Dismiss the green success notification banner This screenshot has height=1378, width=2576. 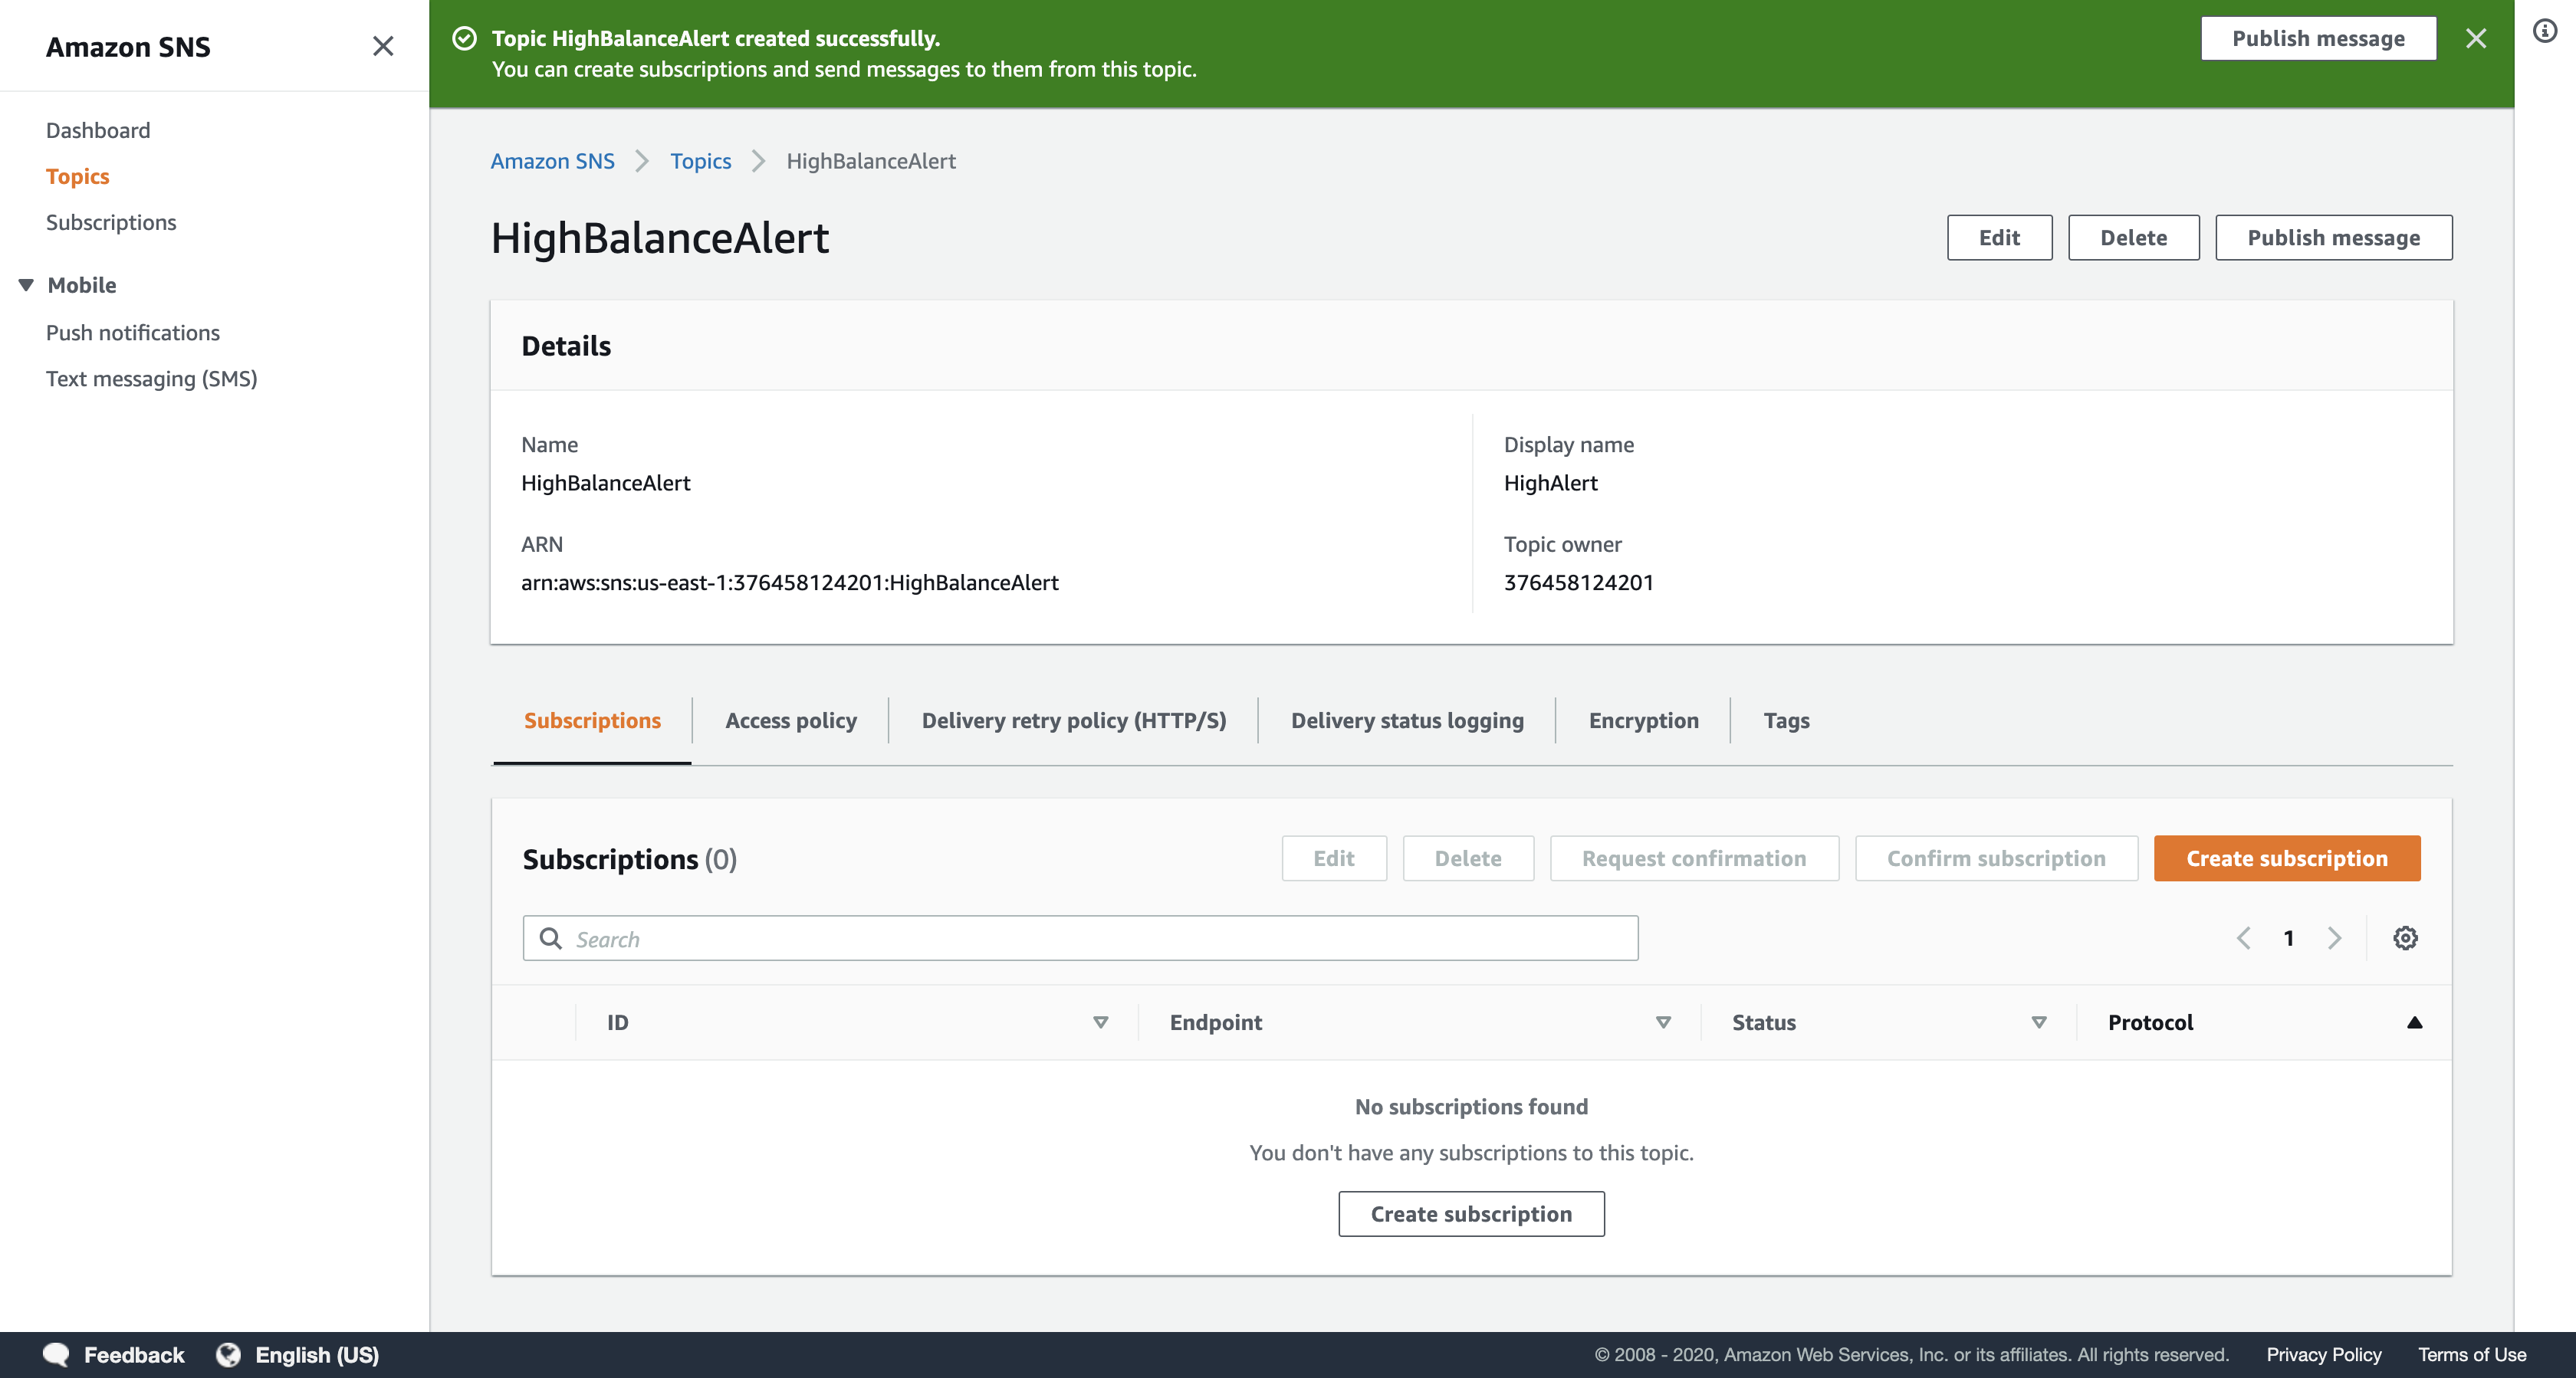pos(2475,38)
